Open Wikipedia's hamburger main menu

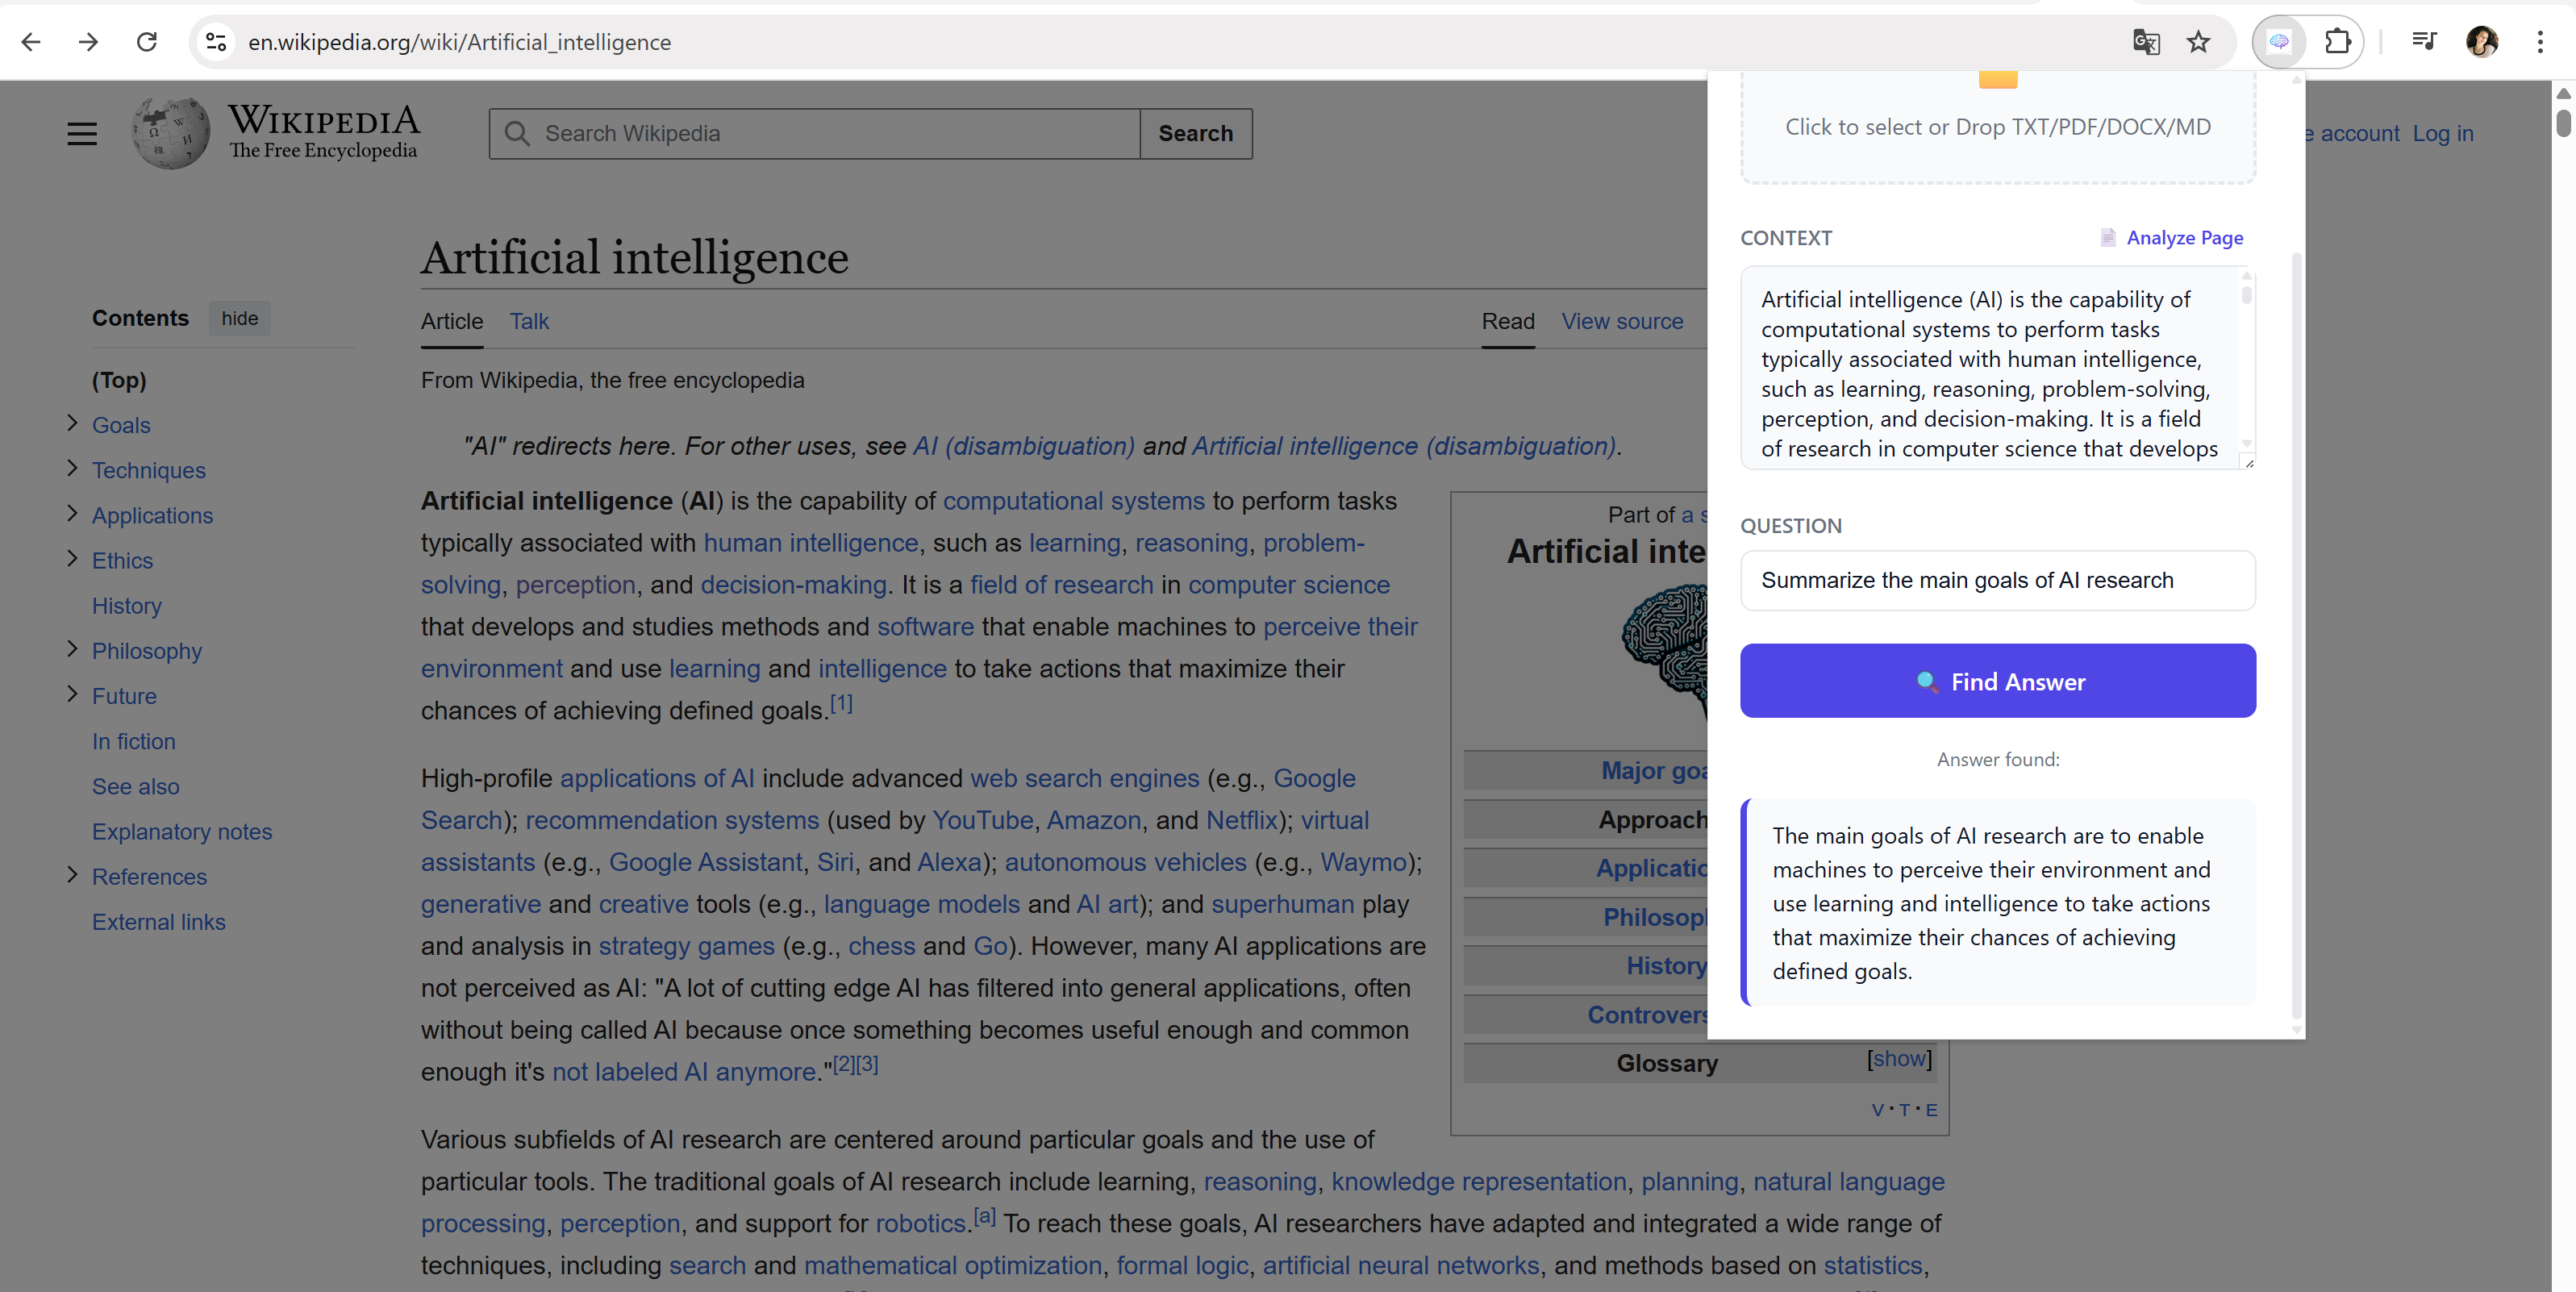point(82,132)
